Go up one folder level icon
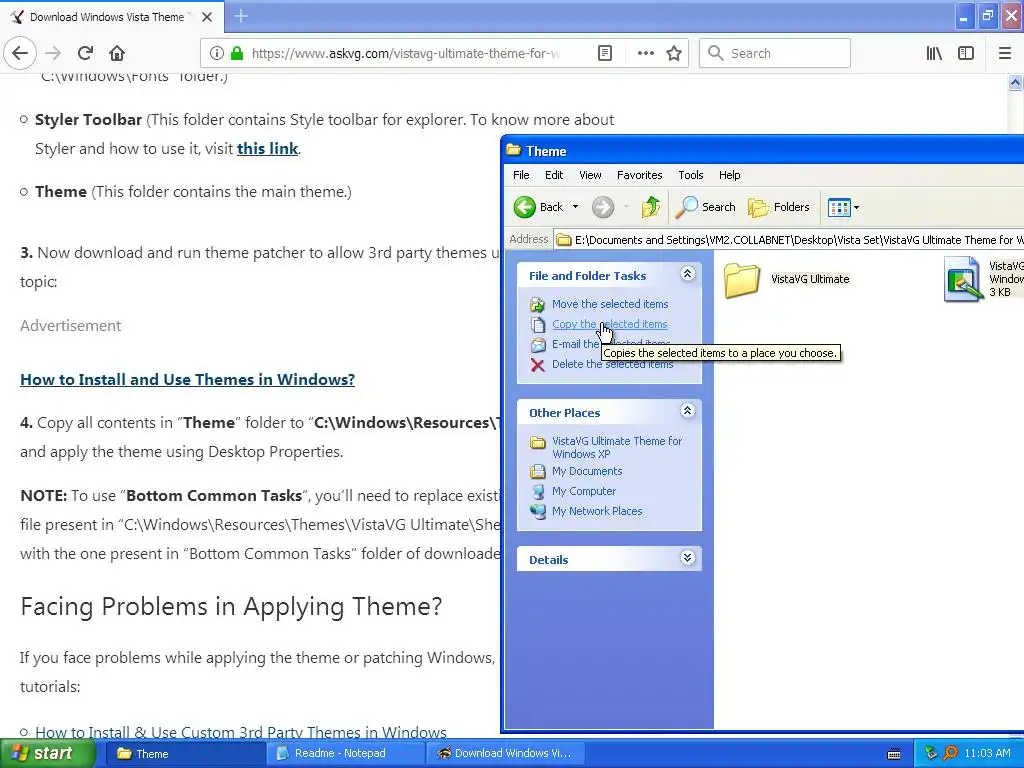Screen dimensions: 1024x768 650,207
